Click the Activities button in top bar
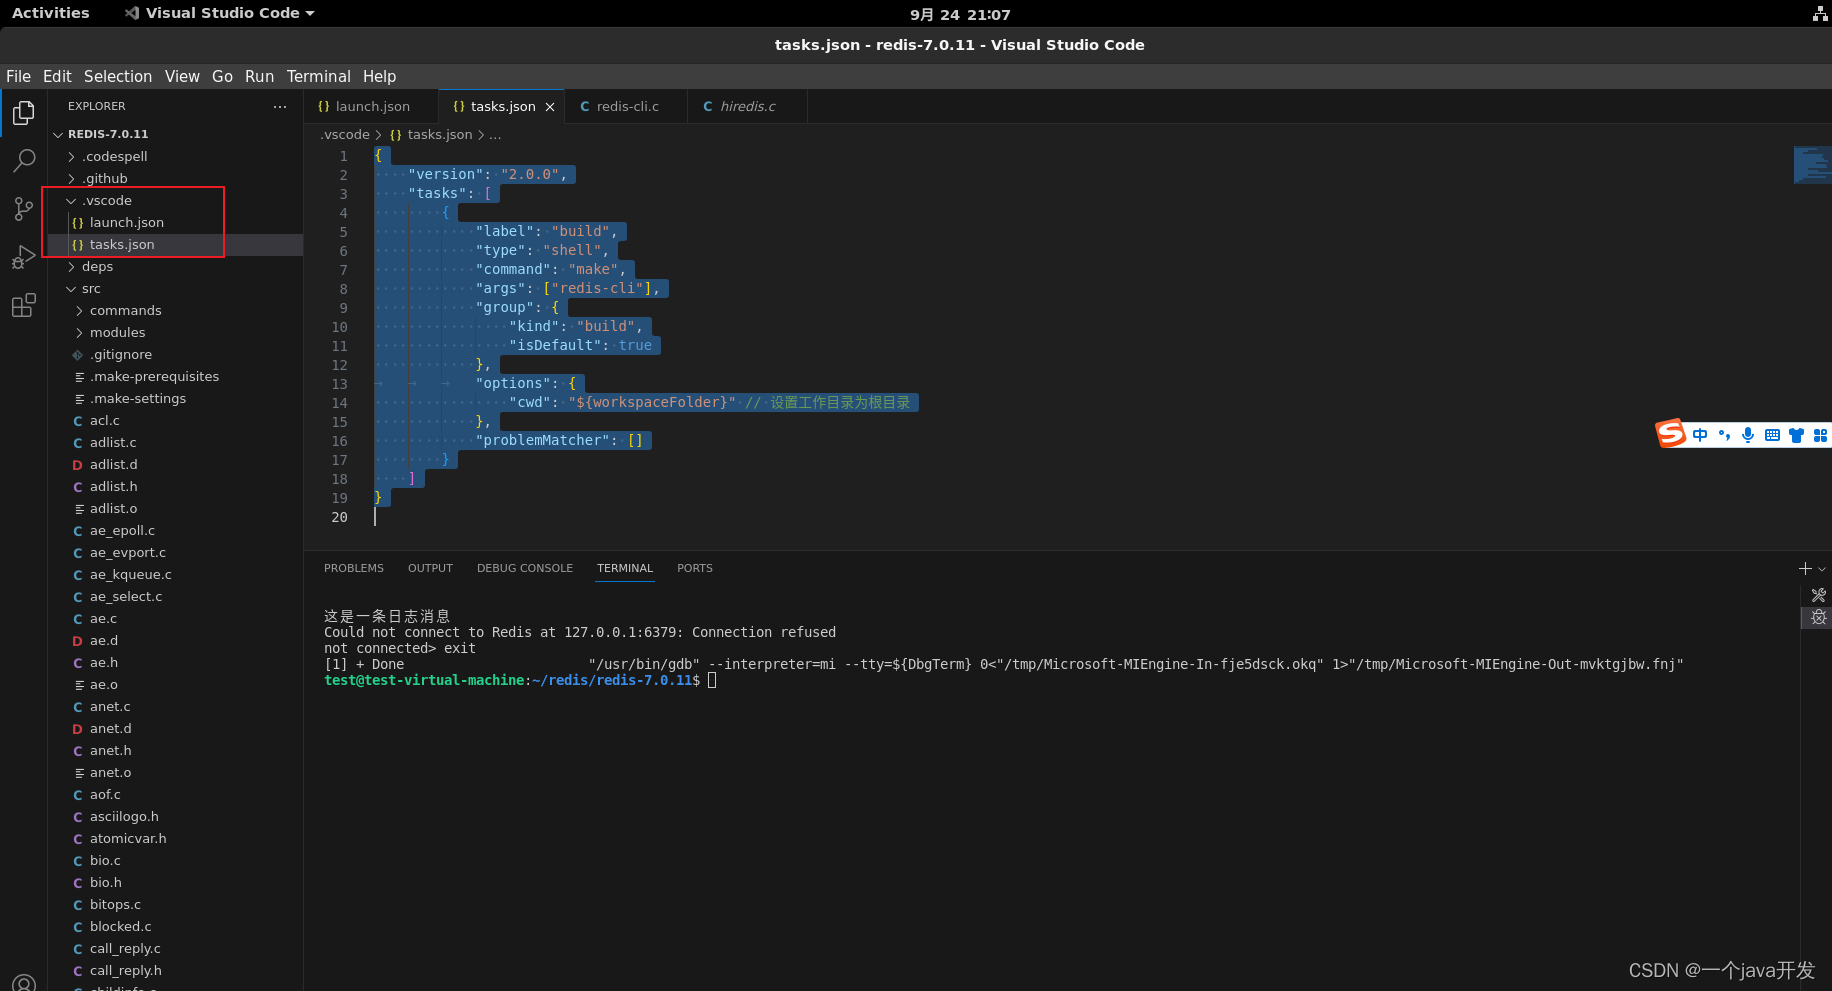This screenshot has height=991, width=1832. pyautogui.click(x=51, y=13)
